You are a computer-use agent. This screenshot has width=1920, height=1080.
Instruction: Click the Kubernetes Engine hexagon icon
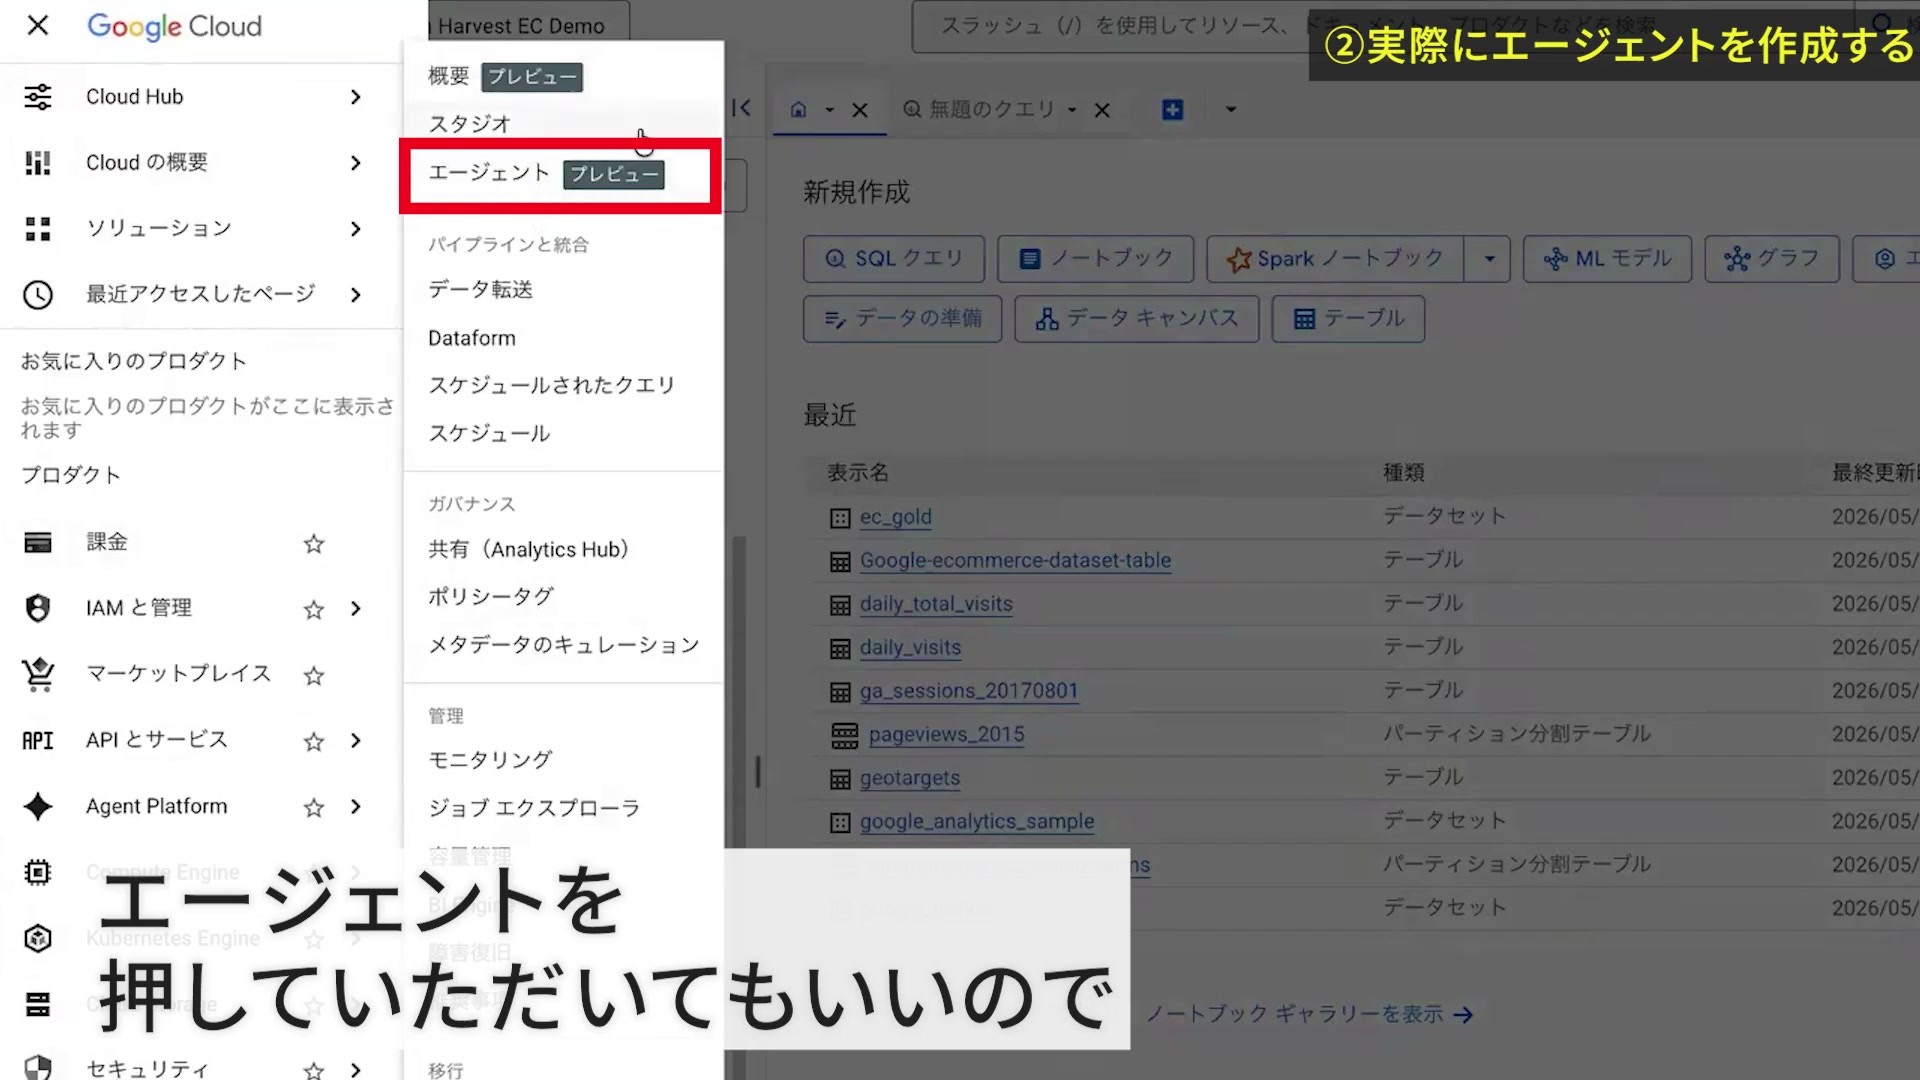[38, 939]
